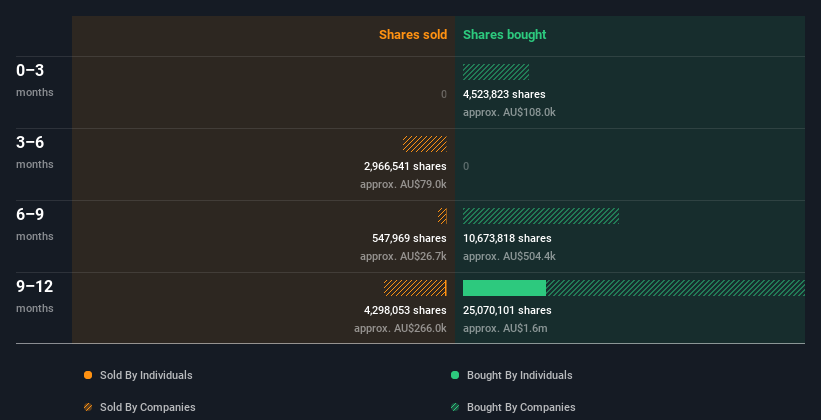This screenshot has width=821, height=420.
Task: Click the 9–12 months row label
Action: pyautogui.click(x=35, y=296)
